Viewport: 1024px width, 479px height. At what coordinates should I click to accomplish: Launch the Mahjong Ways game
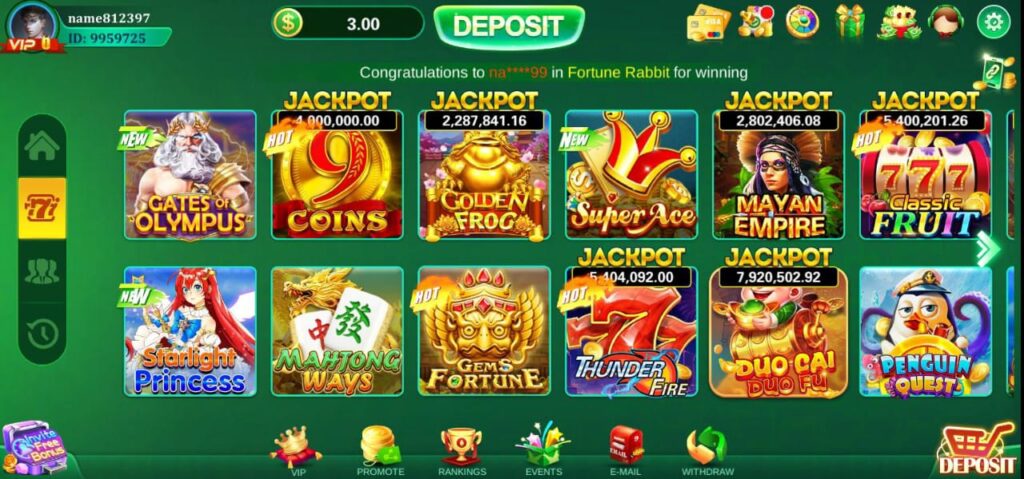pos(337,331)
